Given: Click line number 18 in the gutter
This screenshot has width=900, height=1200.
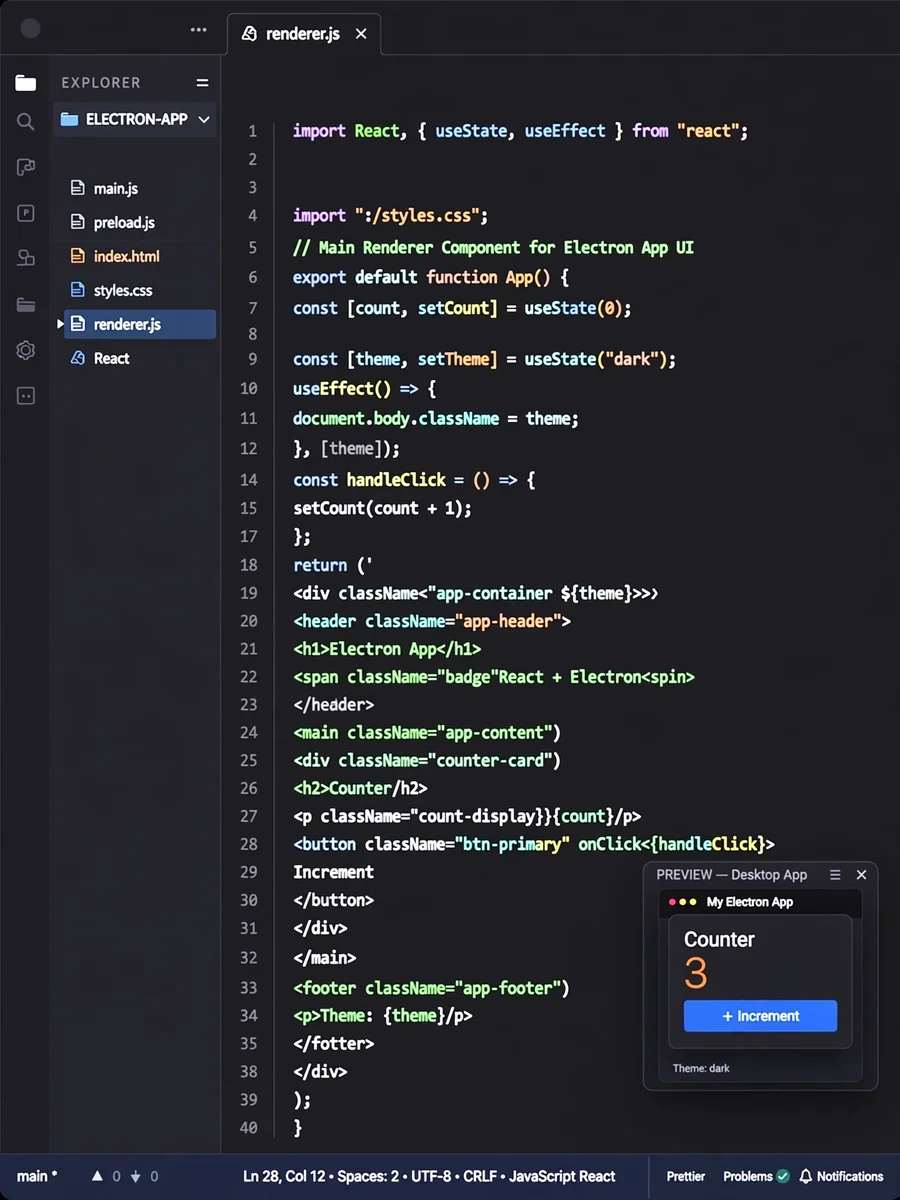Looking at the screenshot, I should (249, 565).
